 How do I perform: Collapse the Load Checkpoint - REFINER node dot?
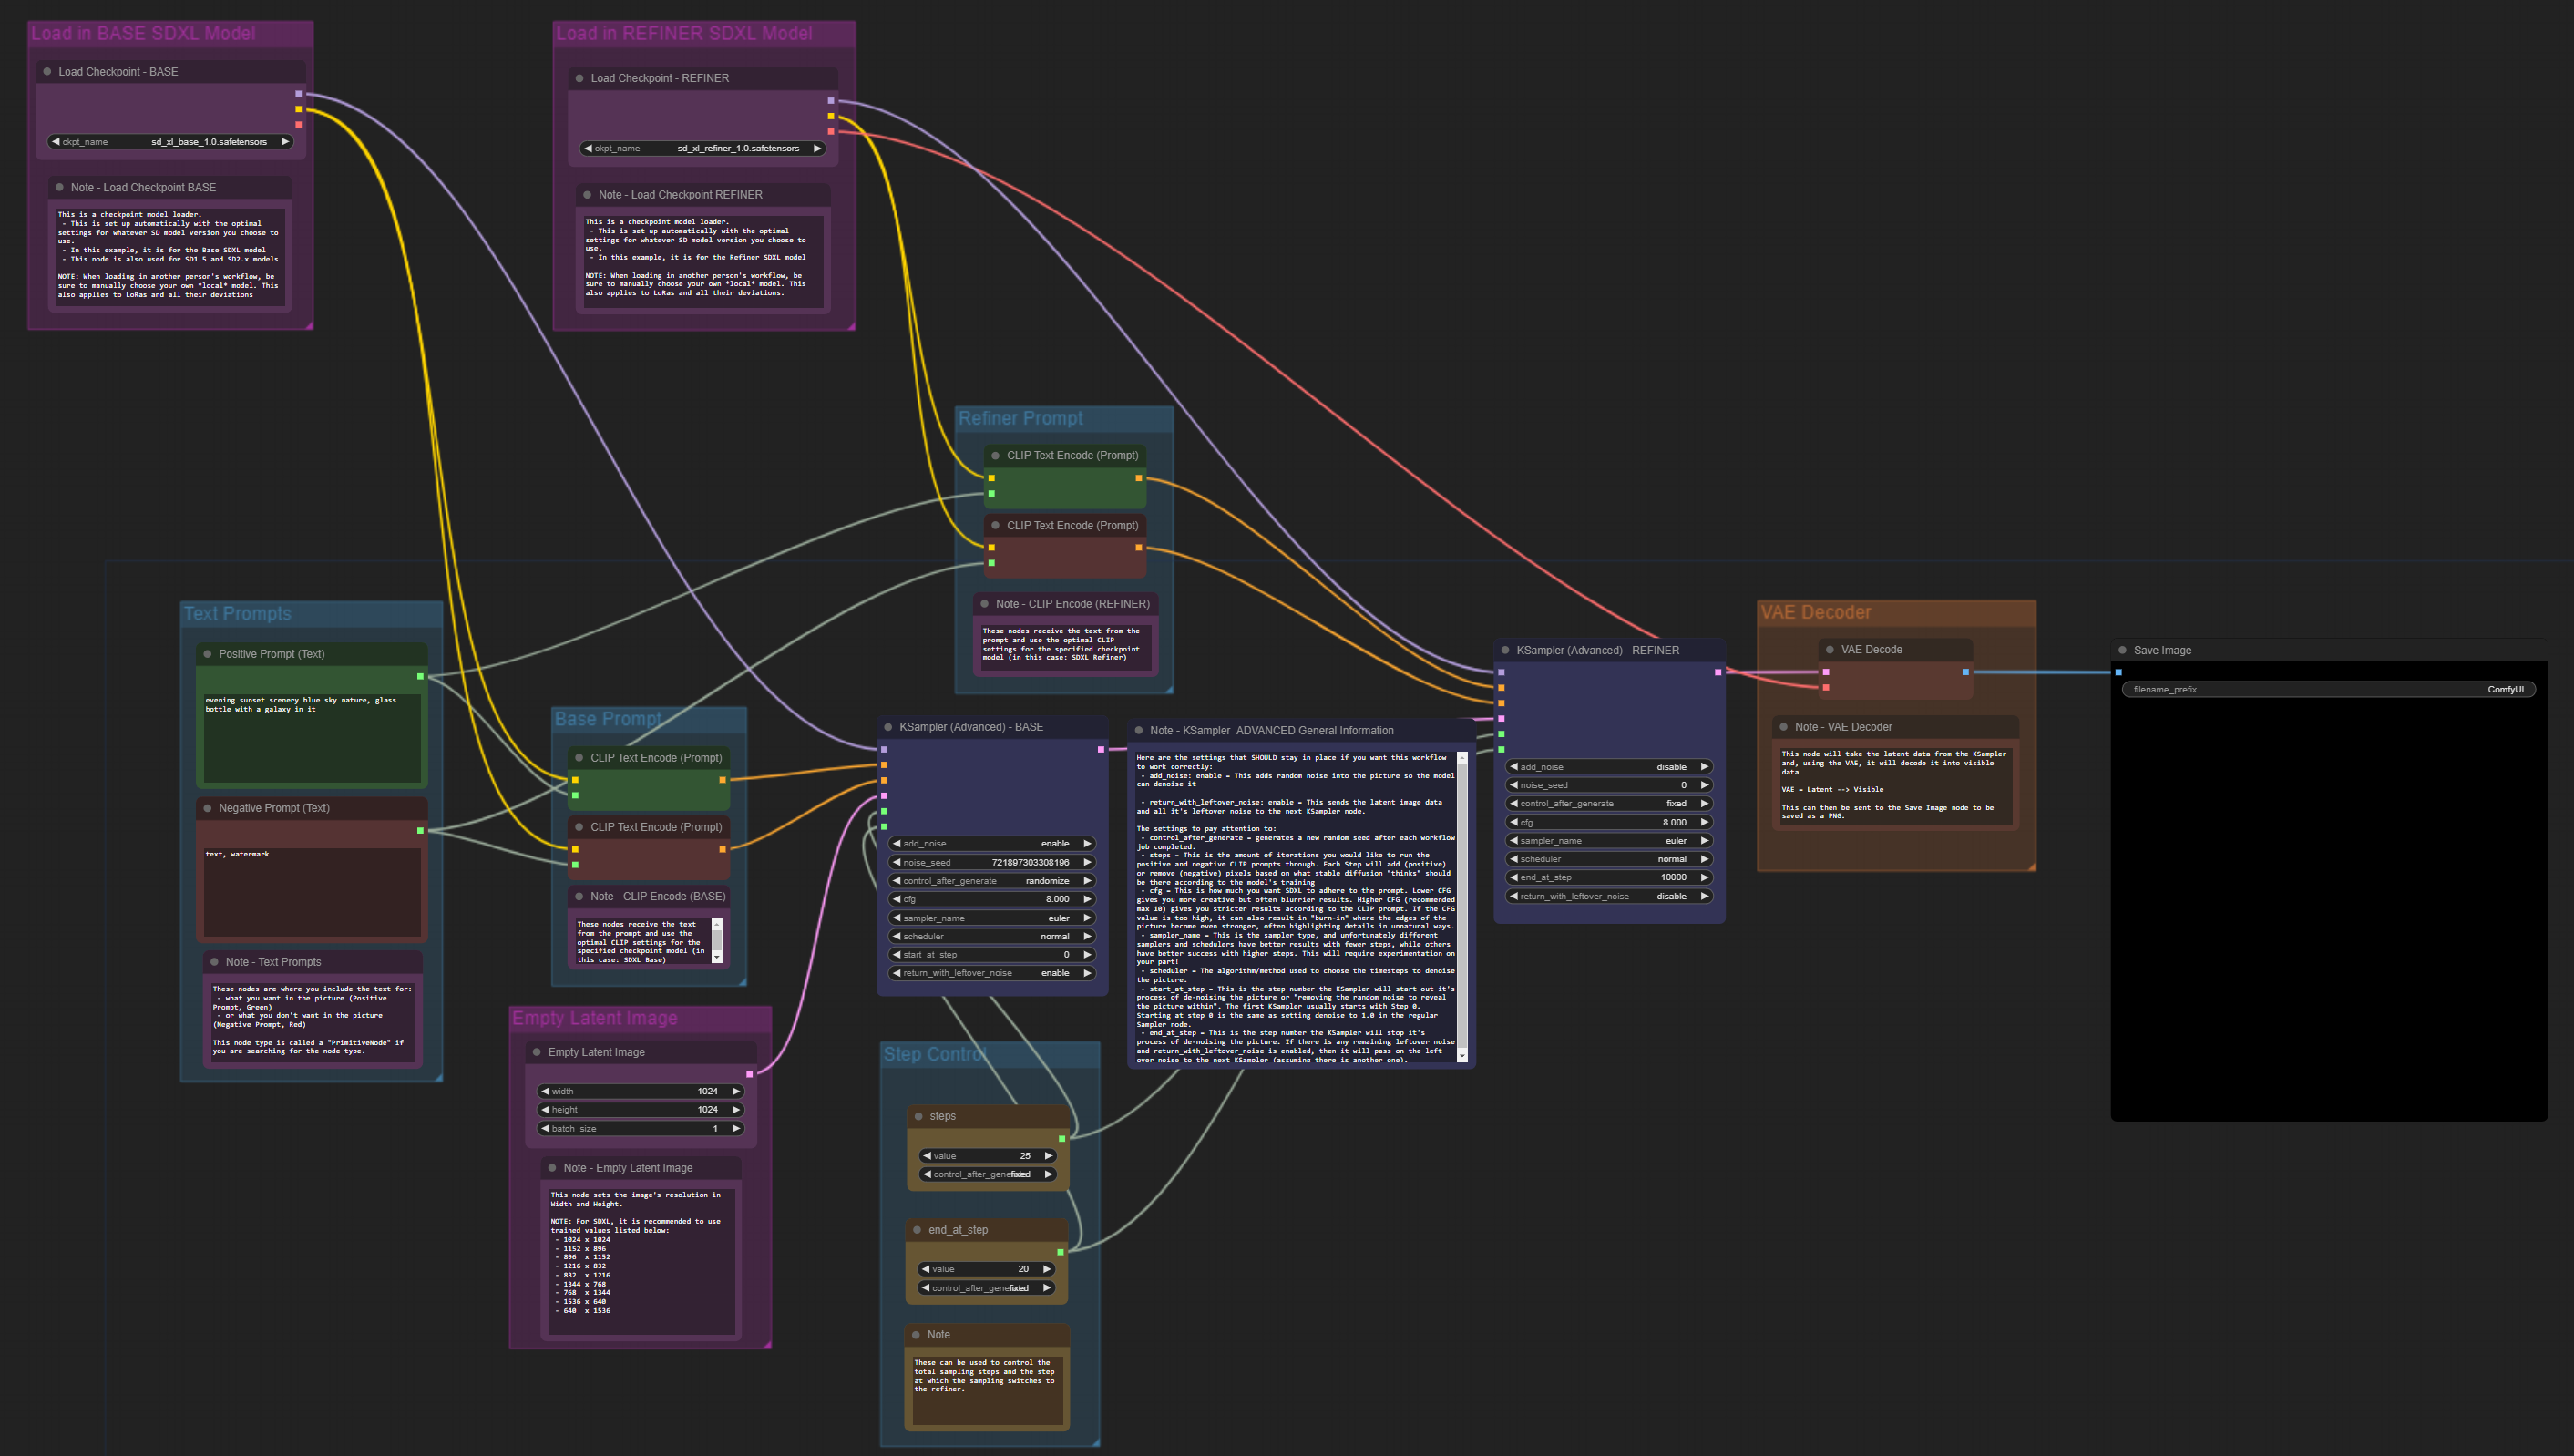click(581, 77)
